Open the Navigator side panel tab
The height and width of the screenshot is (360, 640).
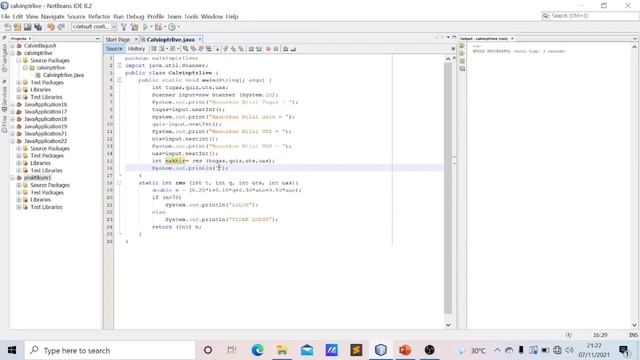(4, 58)
